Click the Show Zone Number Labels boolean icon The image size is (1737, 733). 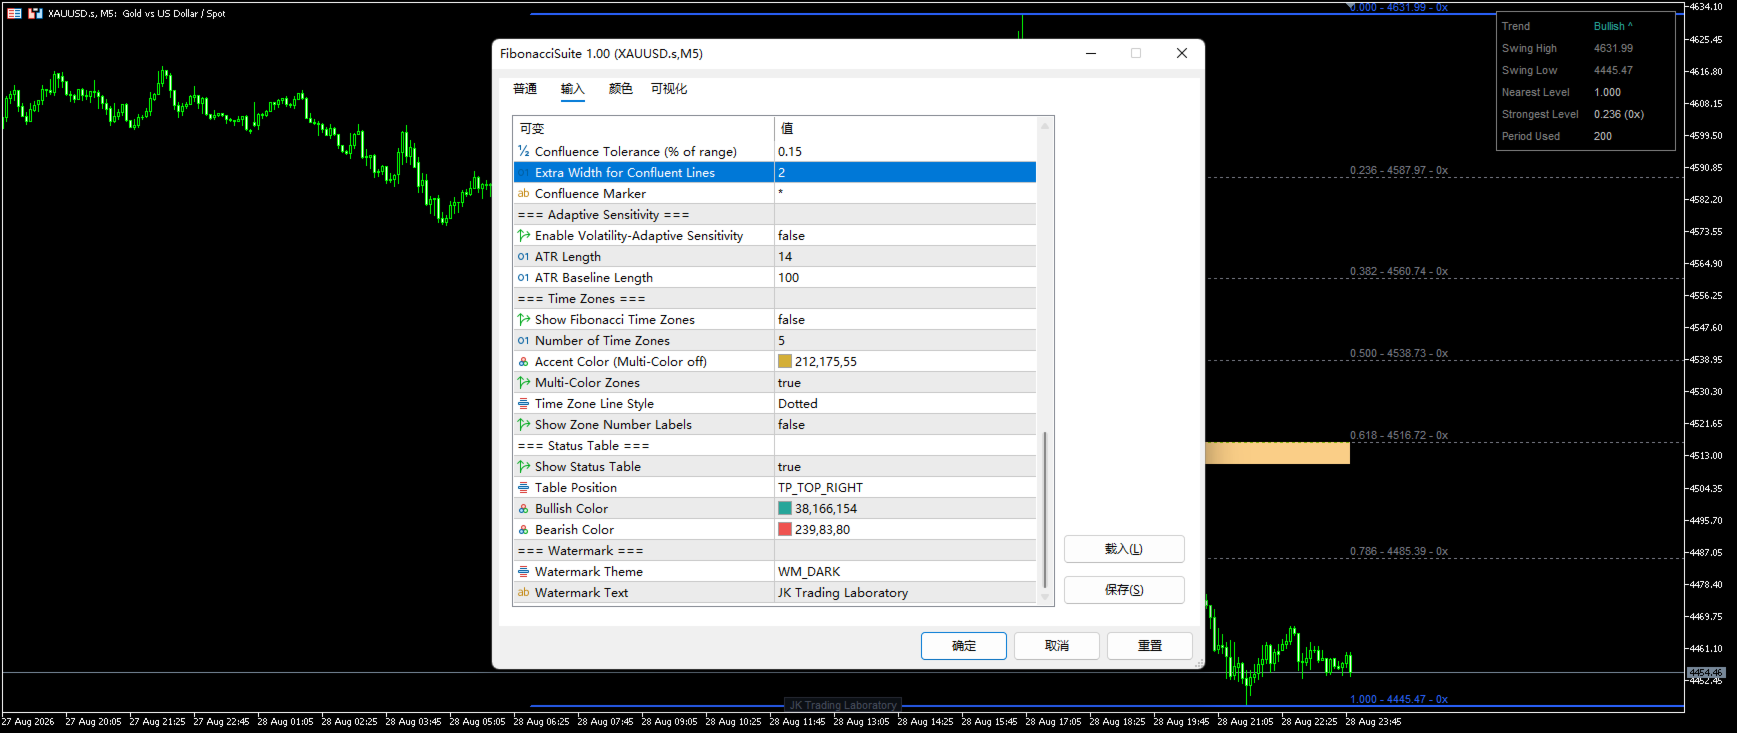coord(523,424)
